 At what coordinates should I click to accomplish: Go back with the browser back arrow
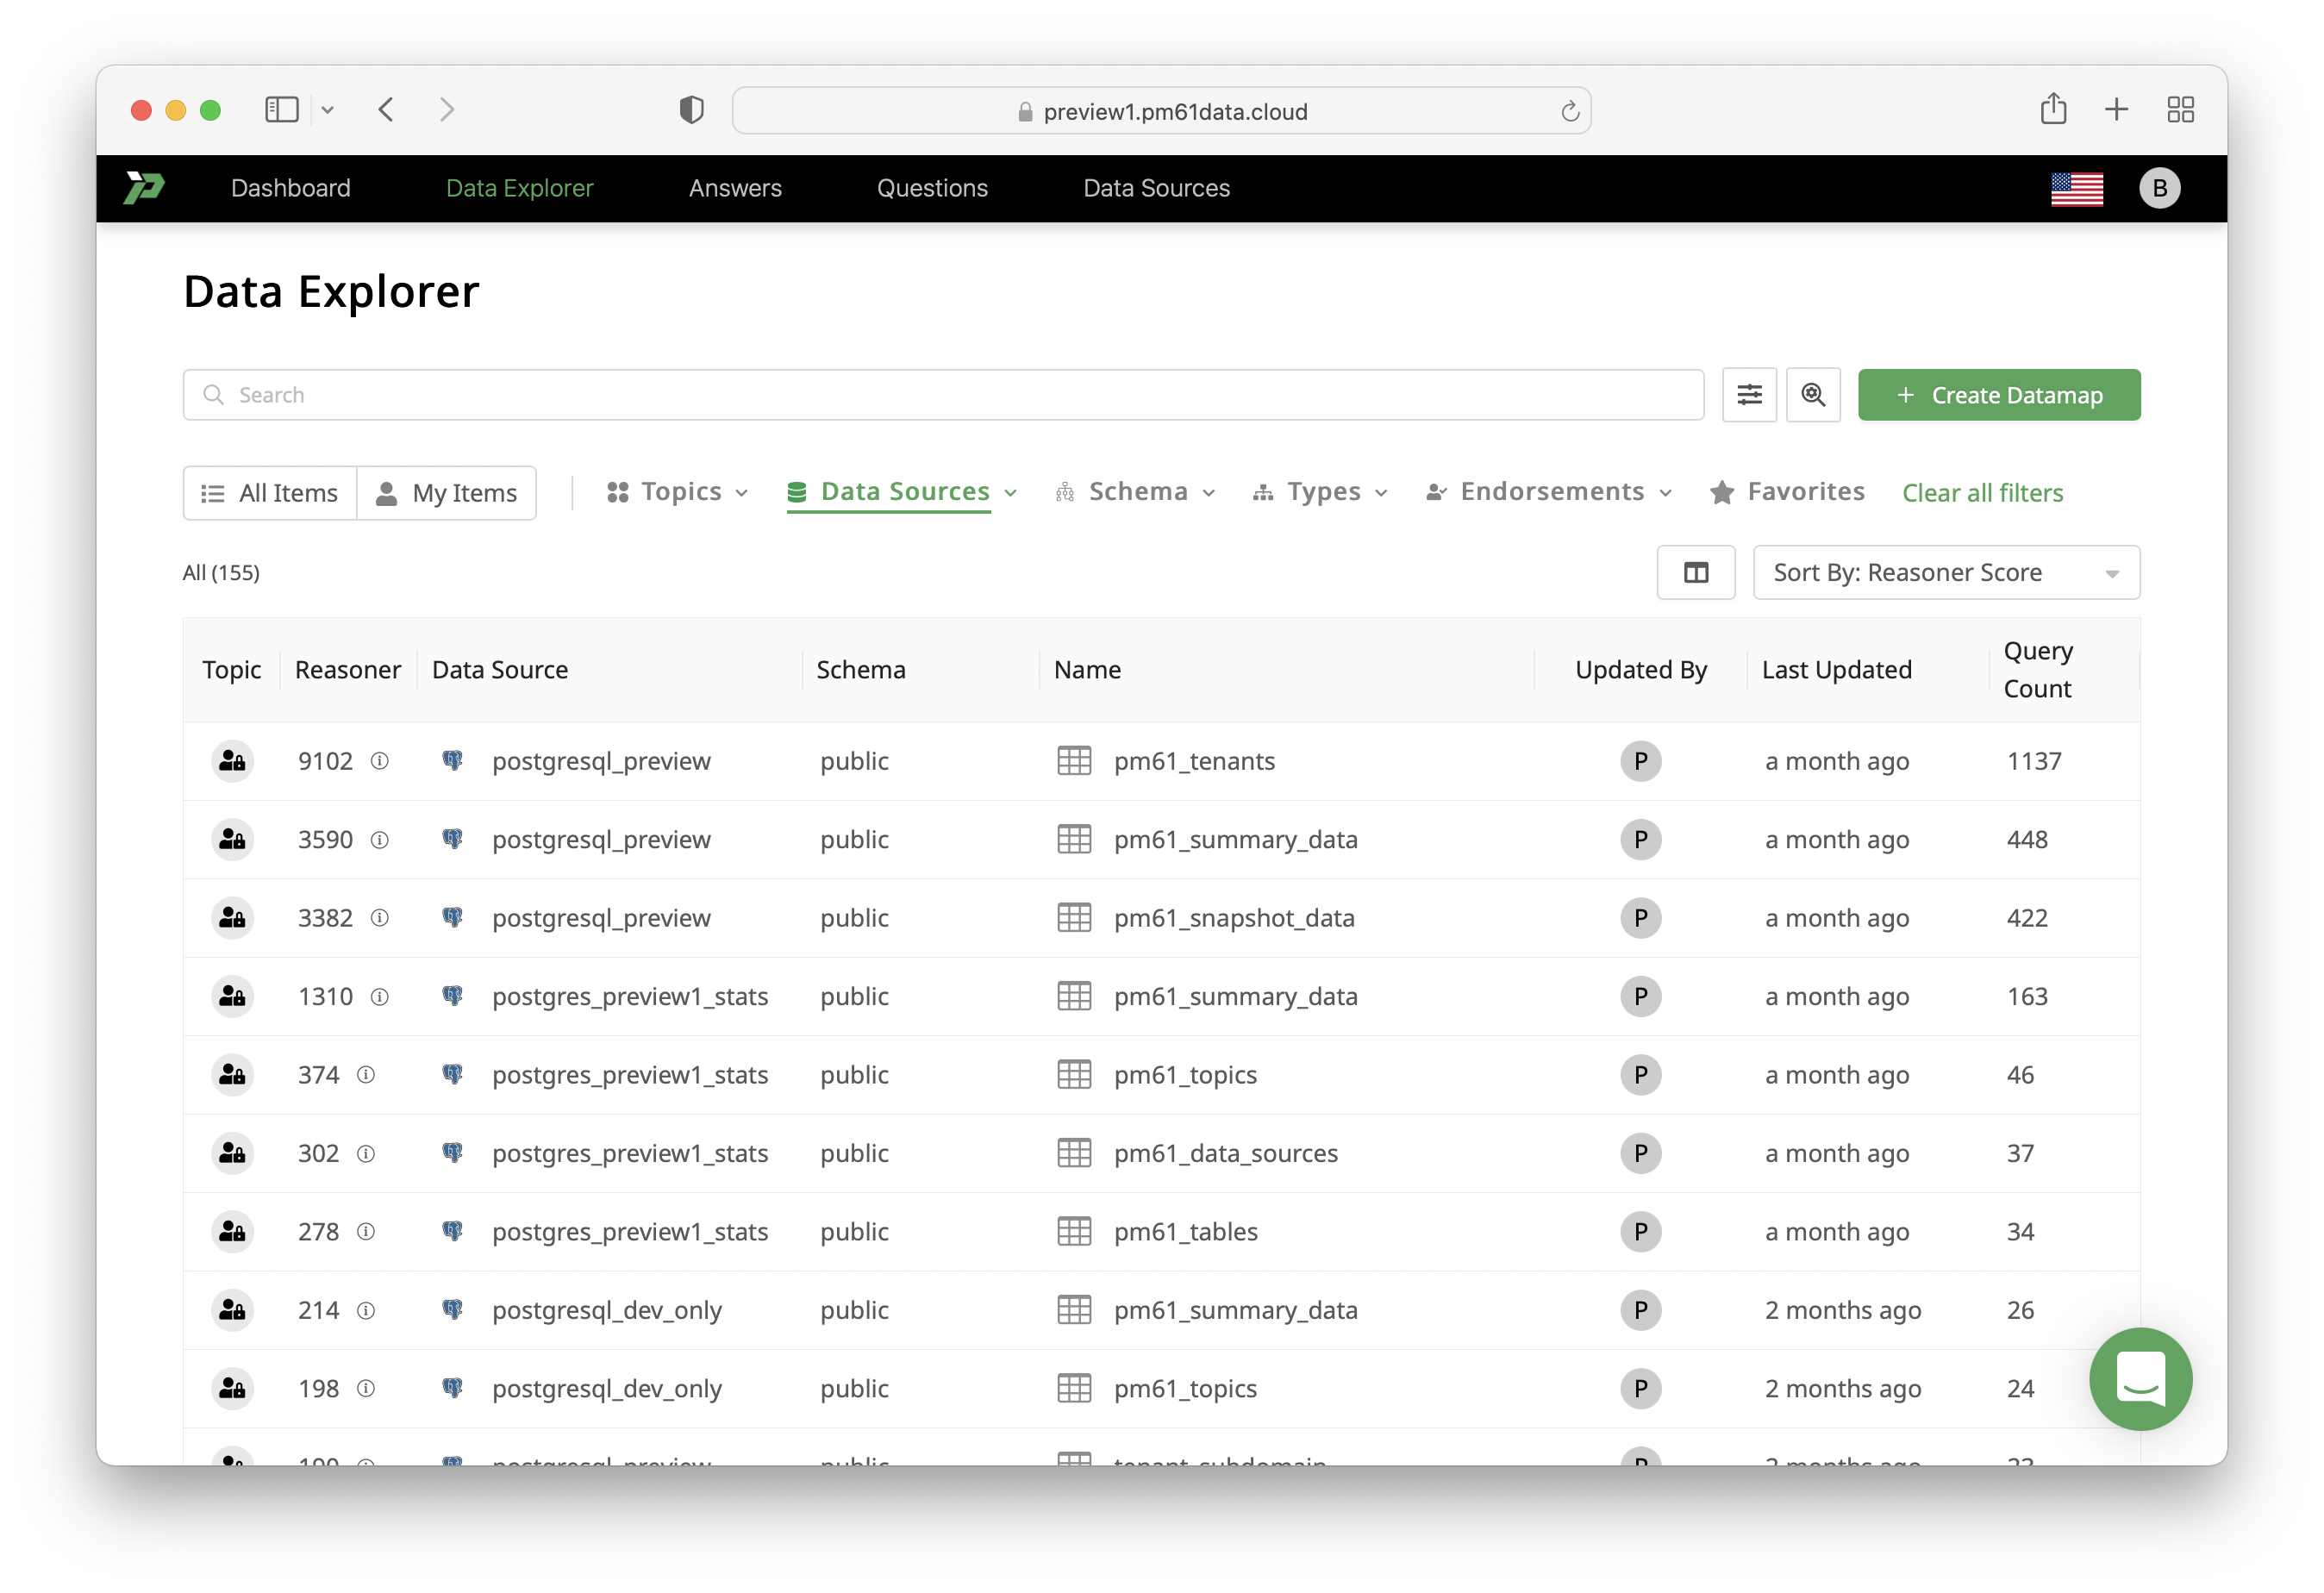click(x=386, y=109)
